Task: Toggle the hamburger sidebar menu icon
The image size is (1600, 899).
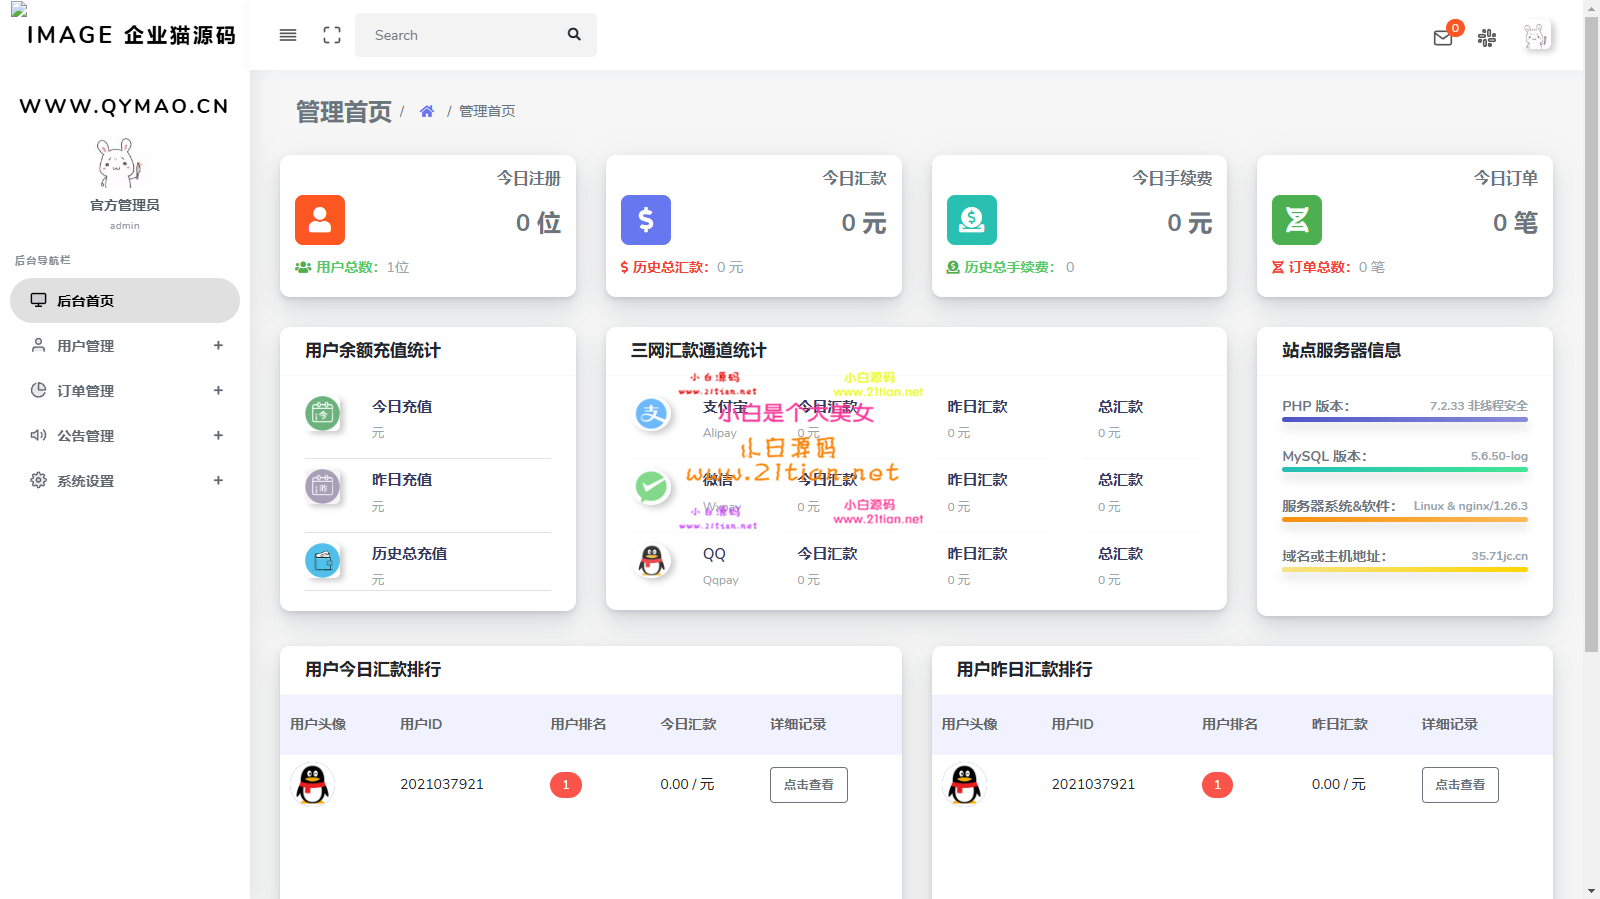Action: 288,35
